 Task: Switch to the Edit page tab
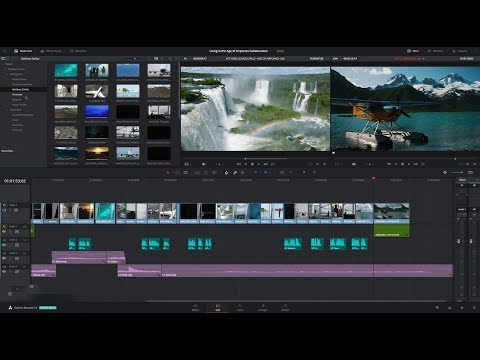point(218,307)
